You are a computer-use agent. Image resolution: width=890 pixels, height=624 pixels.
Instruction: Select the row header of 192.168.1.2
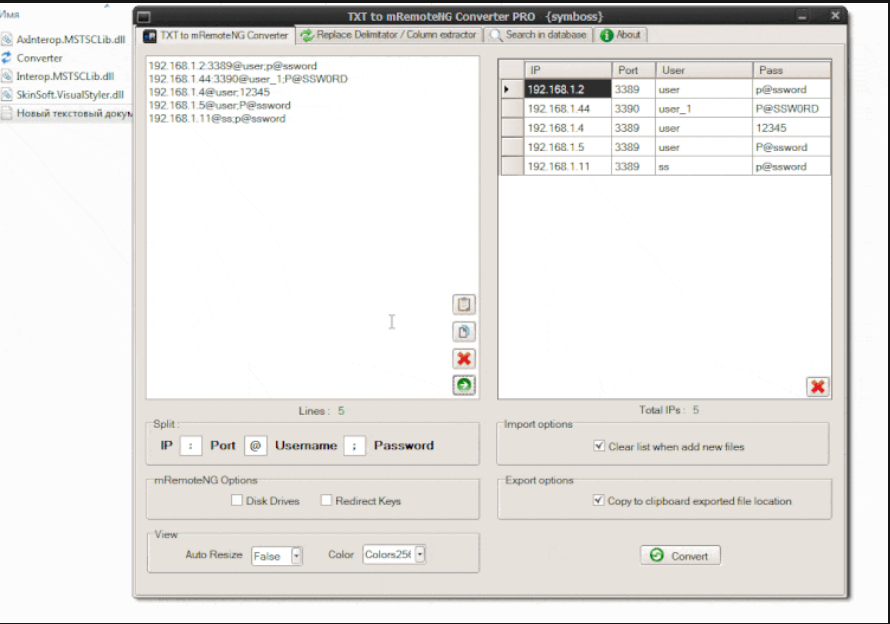click(512, 89)
